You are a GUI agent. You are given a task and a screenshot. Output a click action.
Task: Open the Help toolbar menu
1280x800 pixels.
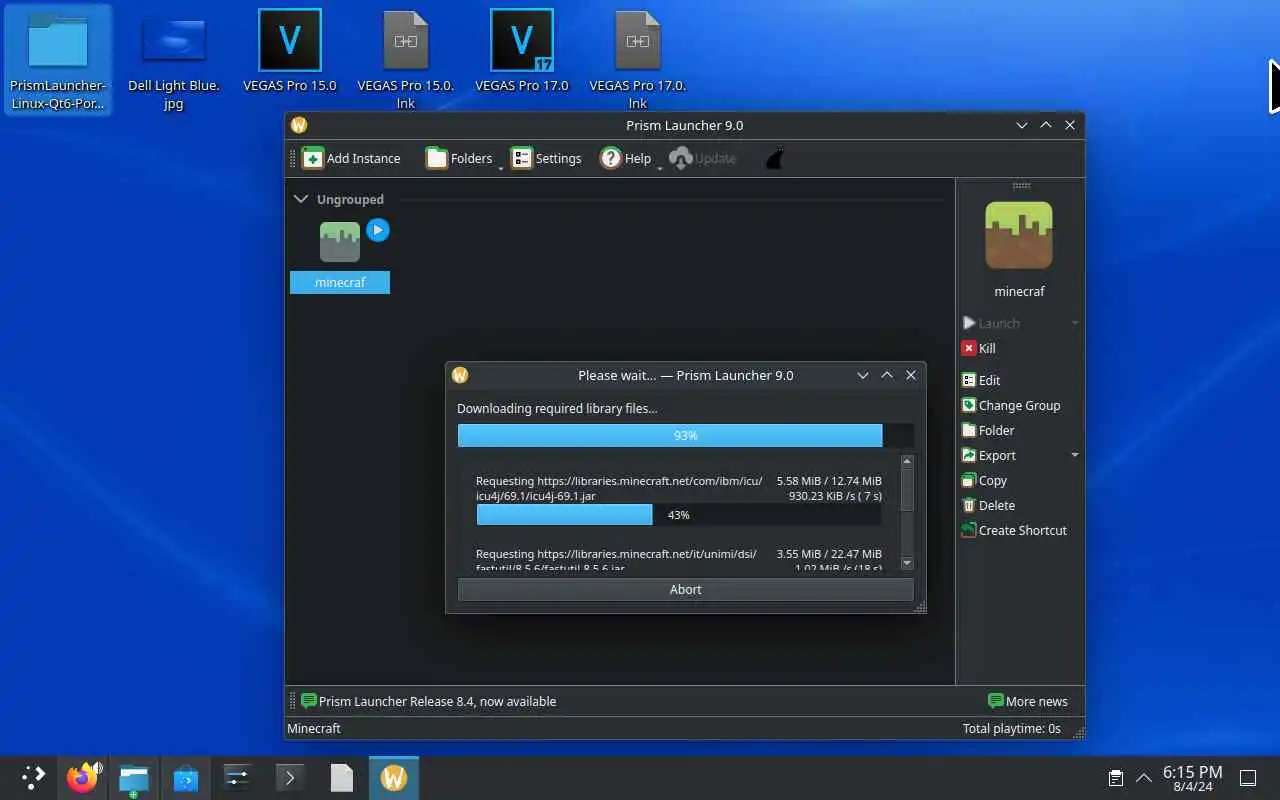coord(625,158)
